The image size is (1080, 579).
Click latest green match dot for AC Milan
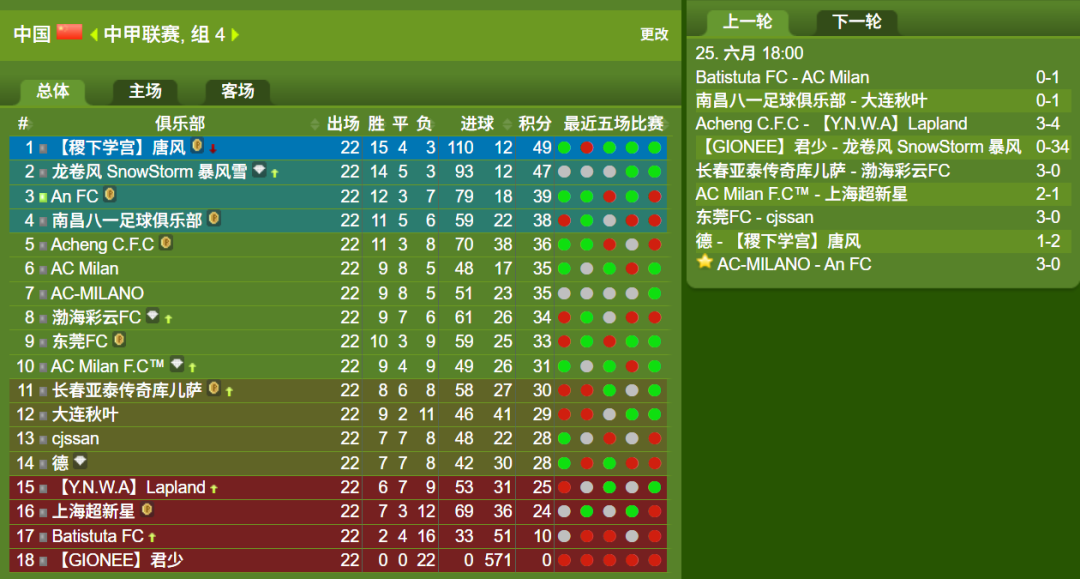point(654,269)
